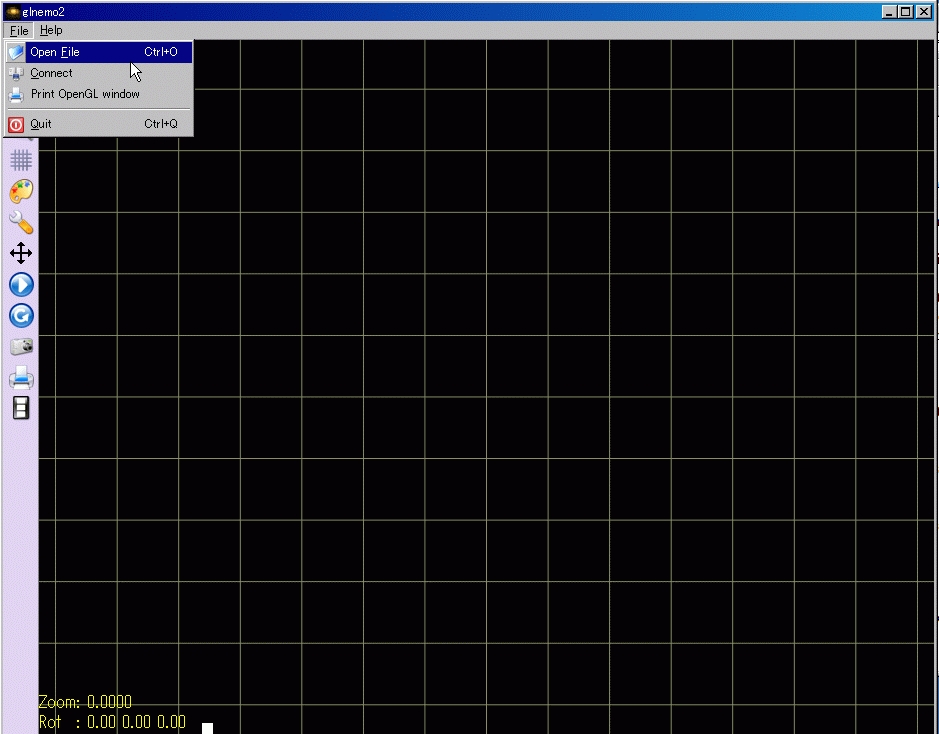Screen dimensions: 939x734
Task: Open the color palette tool
Action: click(x=21, y=191)
